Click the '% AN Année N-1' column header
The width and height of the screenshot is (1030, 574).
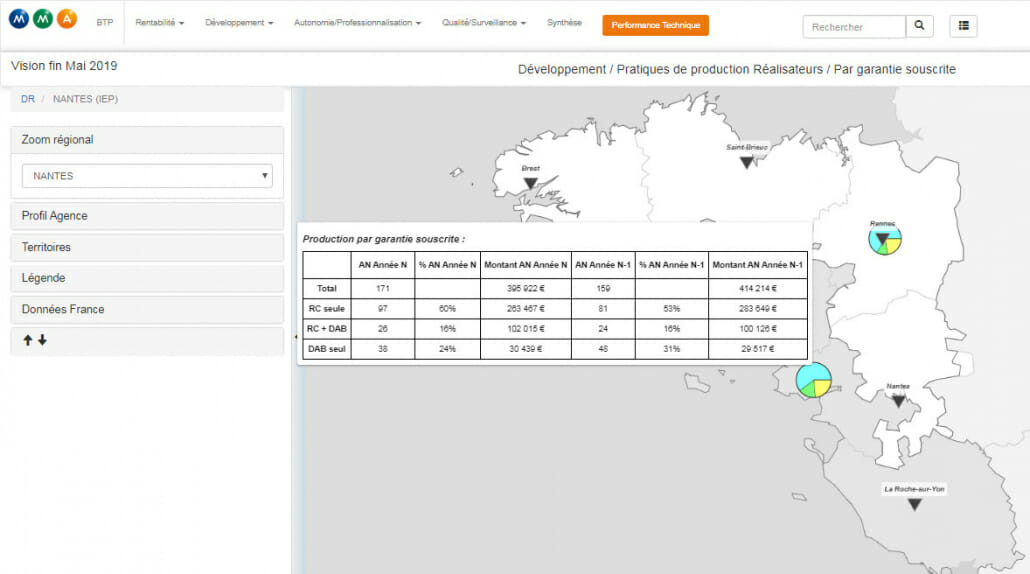pos(671,265)
